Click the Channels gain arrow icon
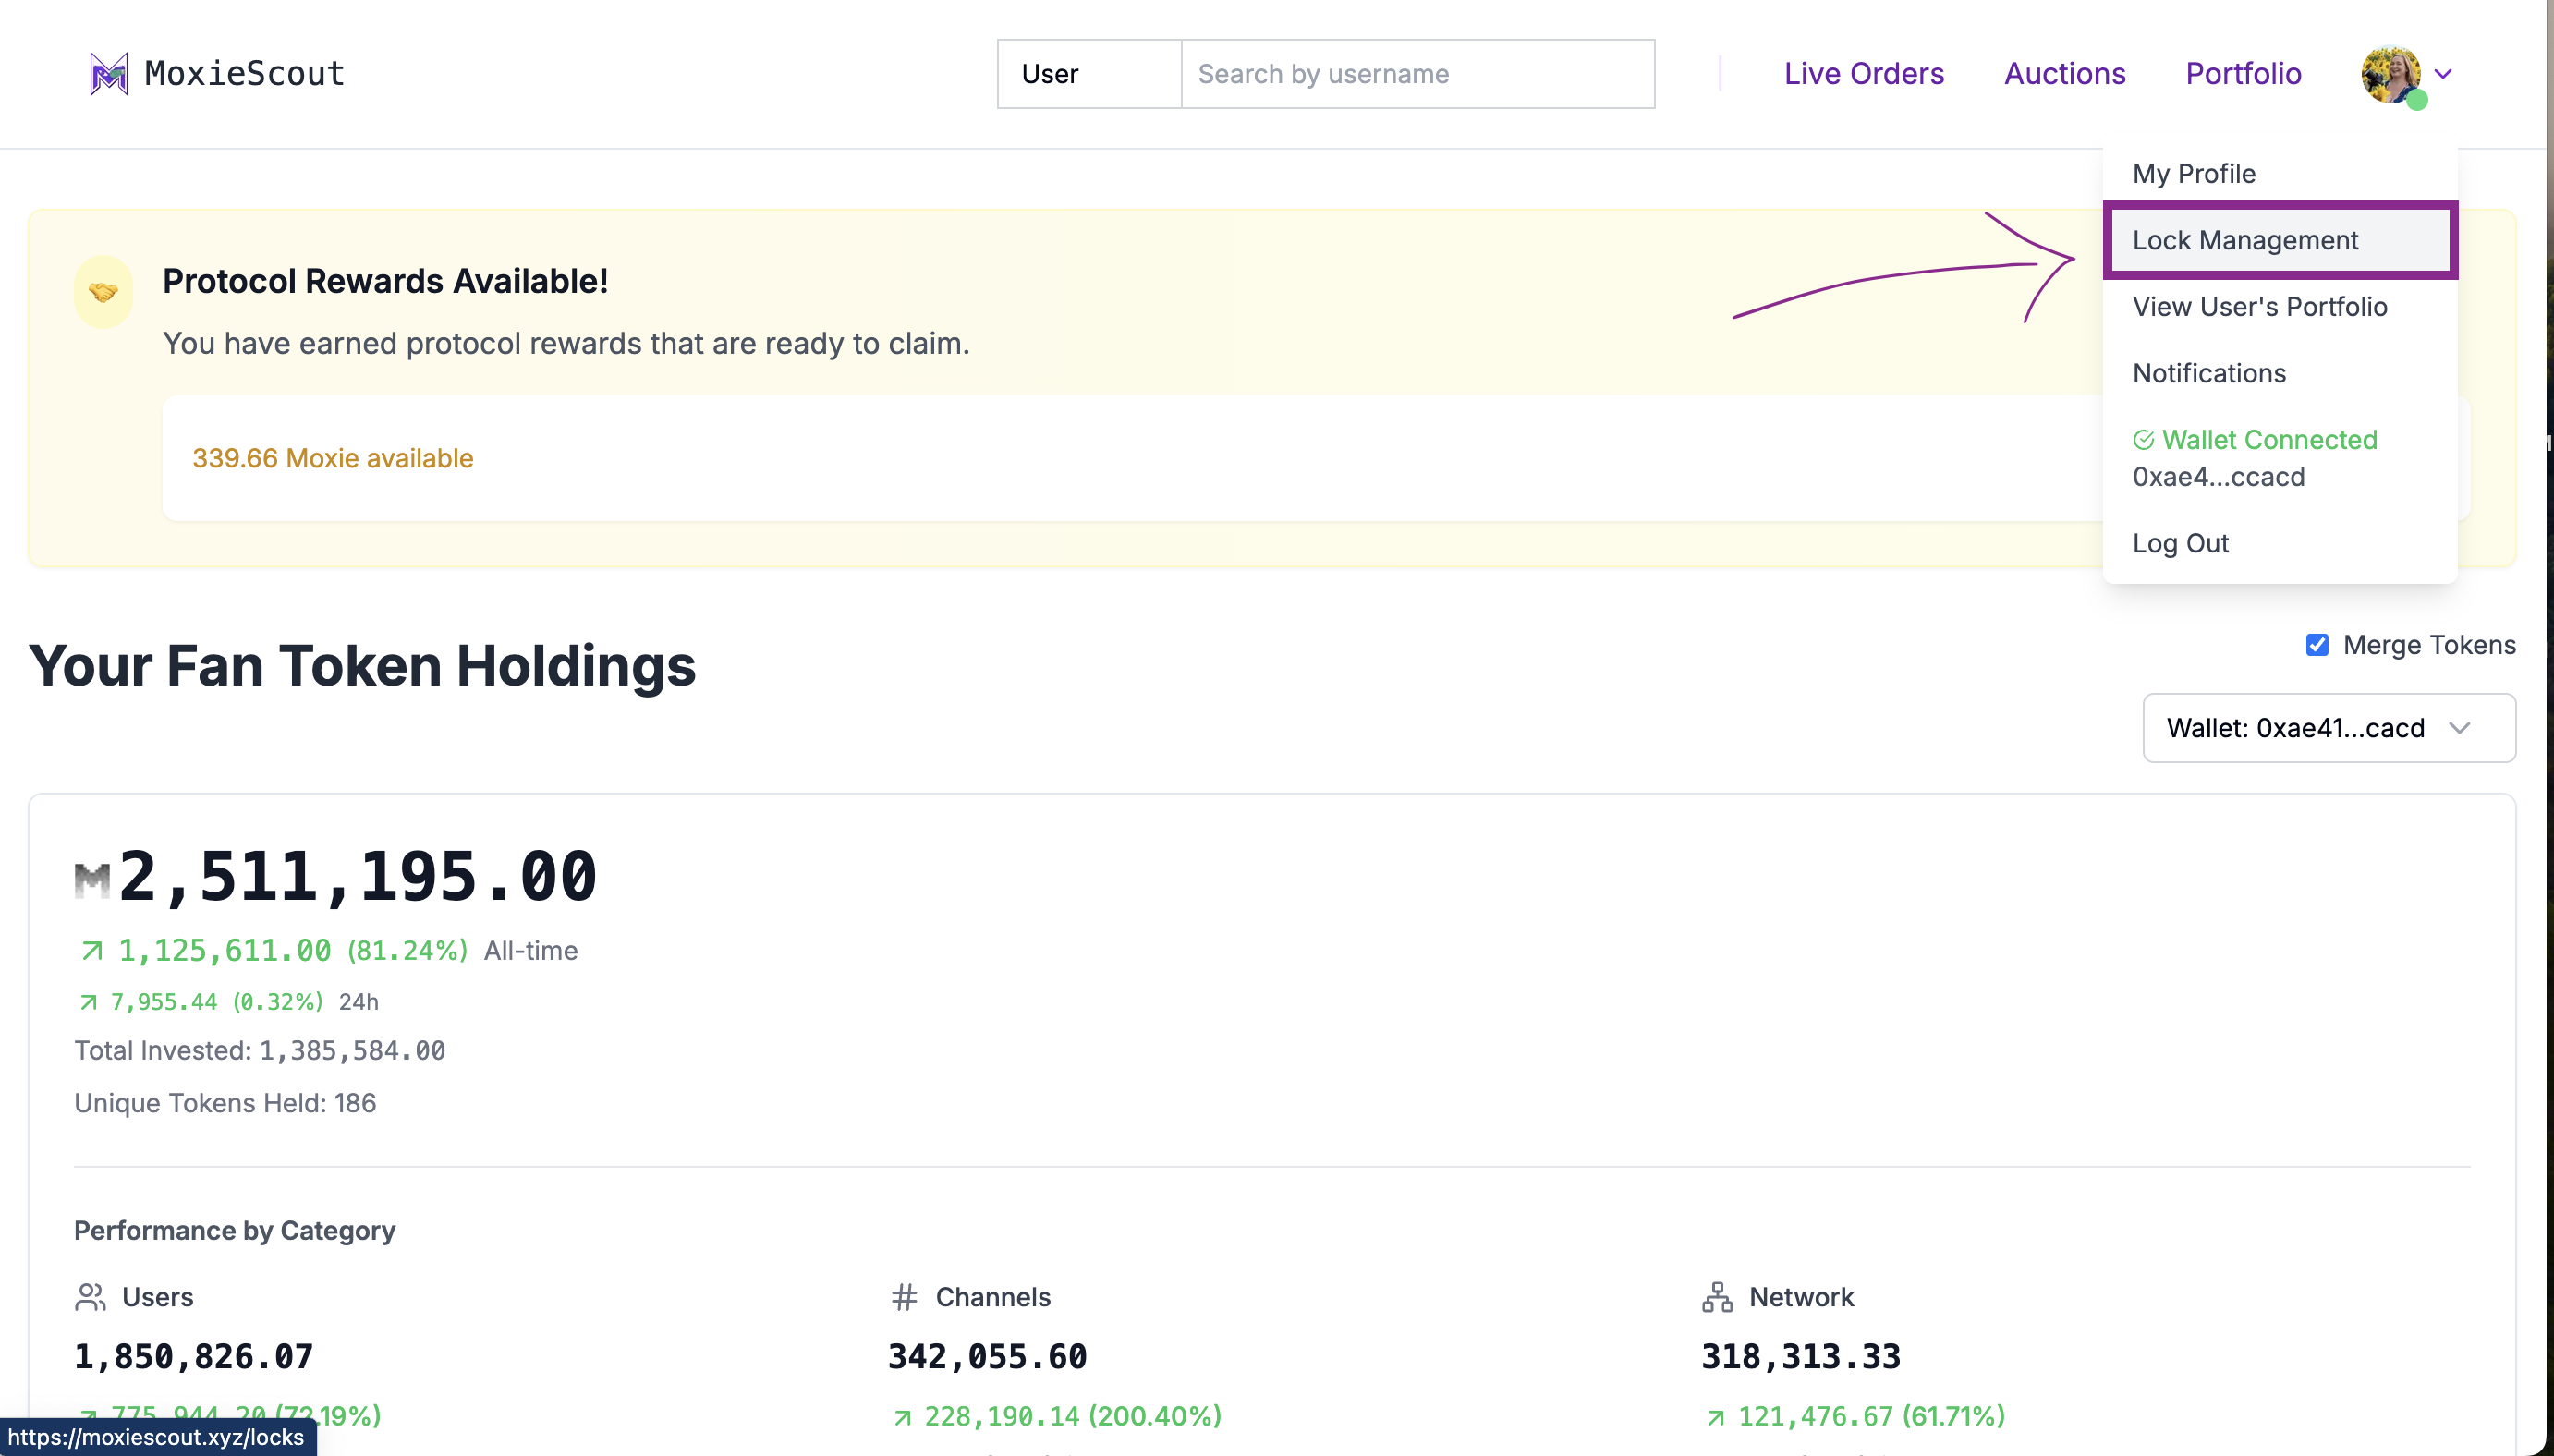This screenshot has width=2554, height=1456. click(902, 1417)
